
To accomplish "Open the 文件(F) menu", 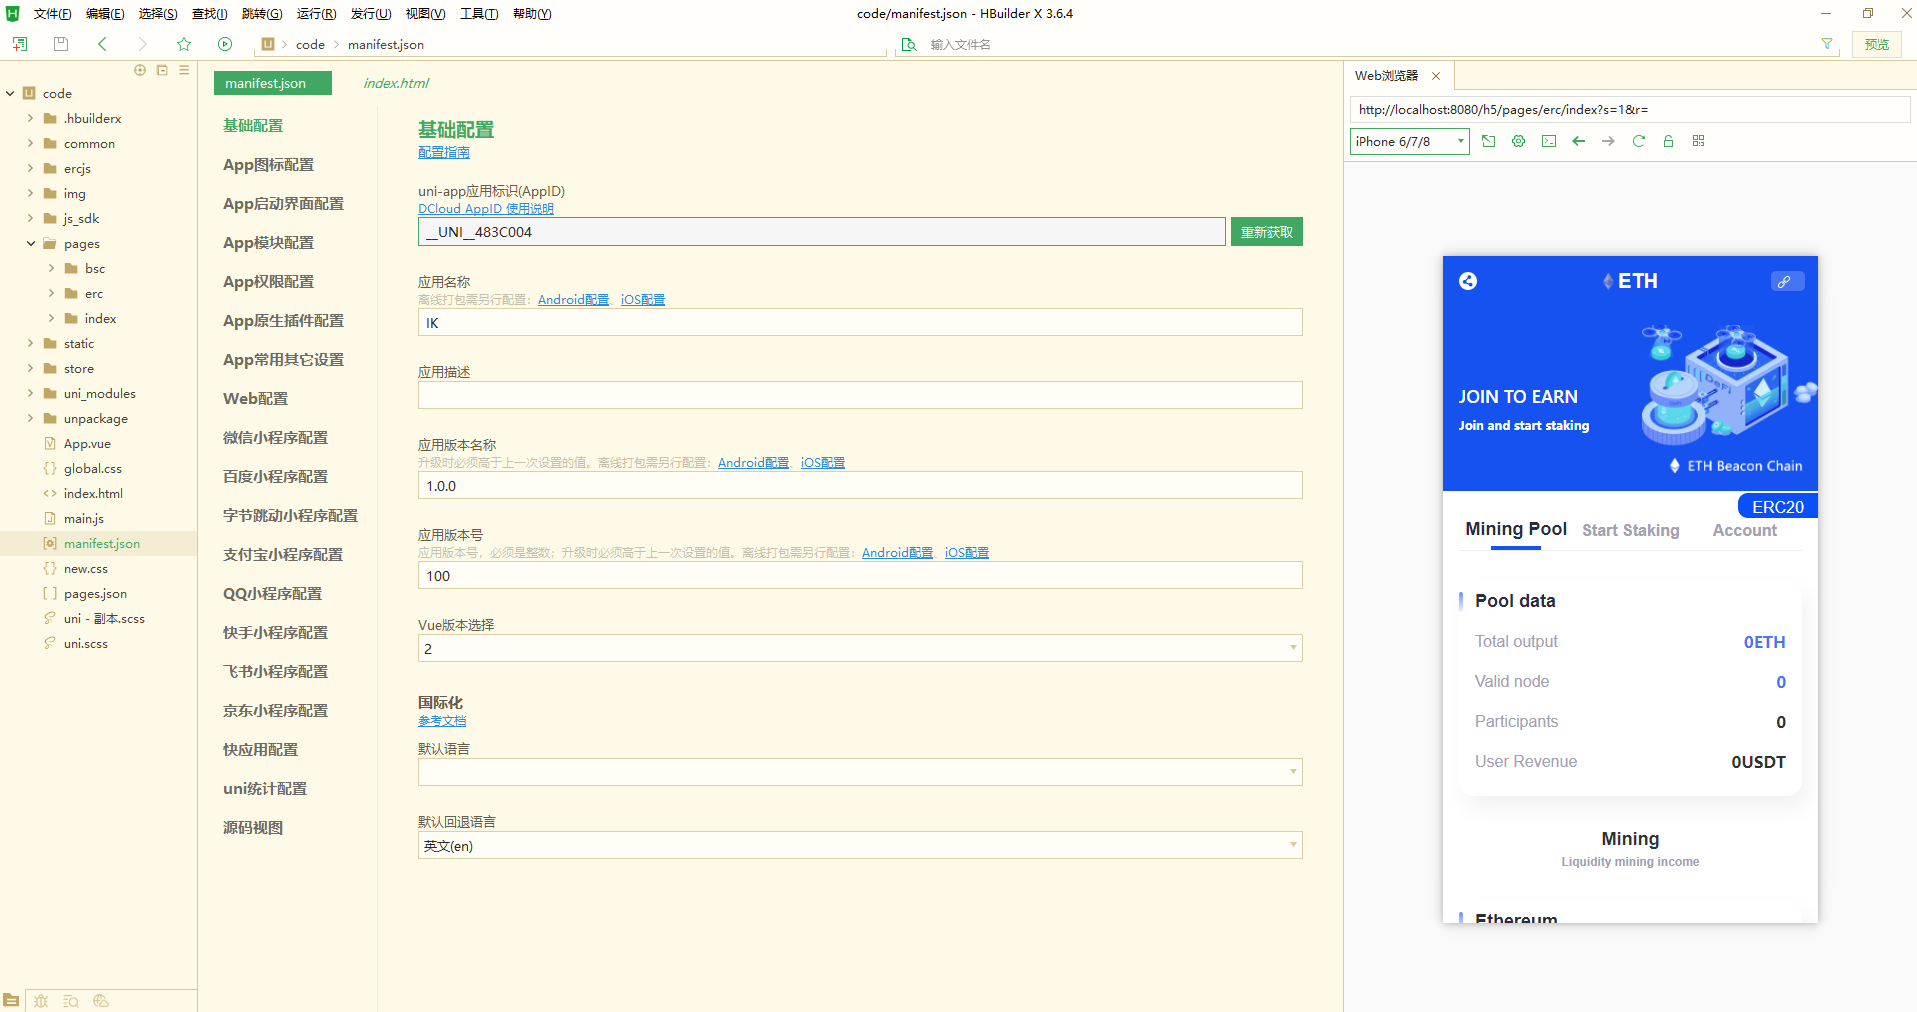I will point(52,13).
